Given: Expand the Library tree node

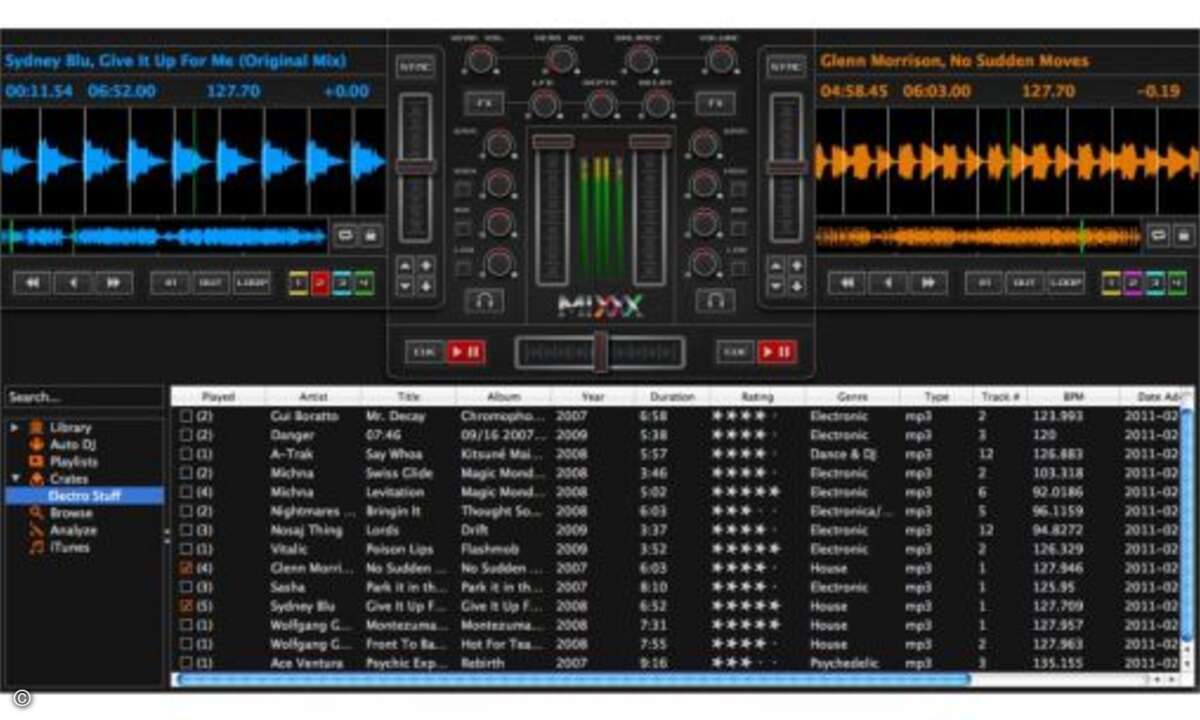Looking at the screenshot, I should click(x=15, y=427).
